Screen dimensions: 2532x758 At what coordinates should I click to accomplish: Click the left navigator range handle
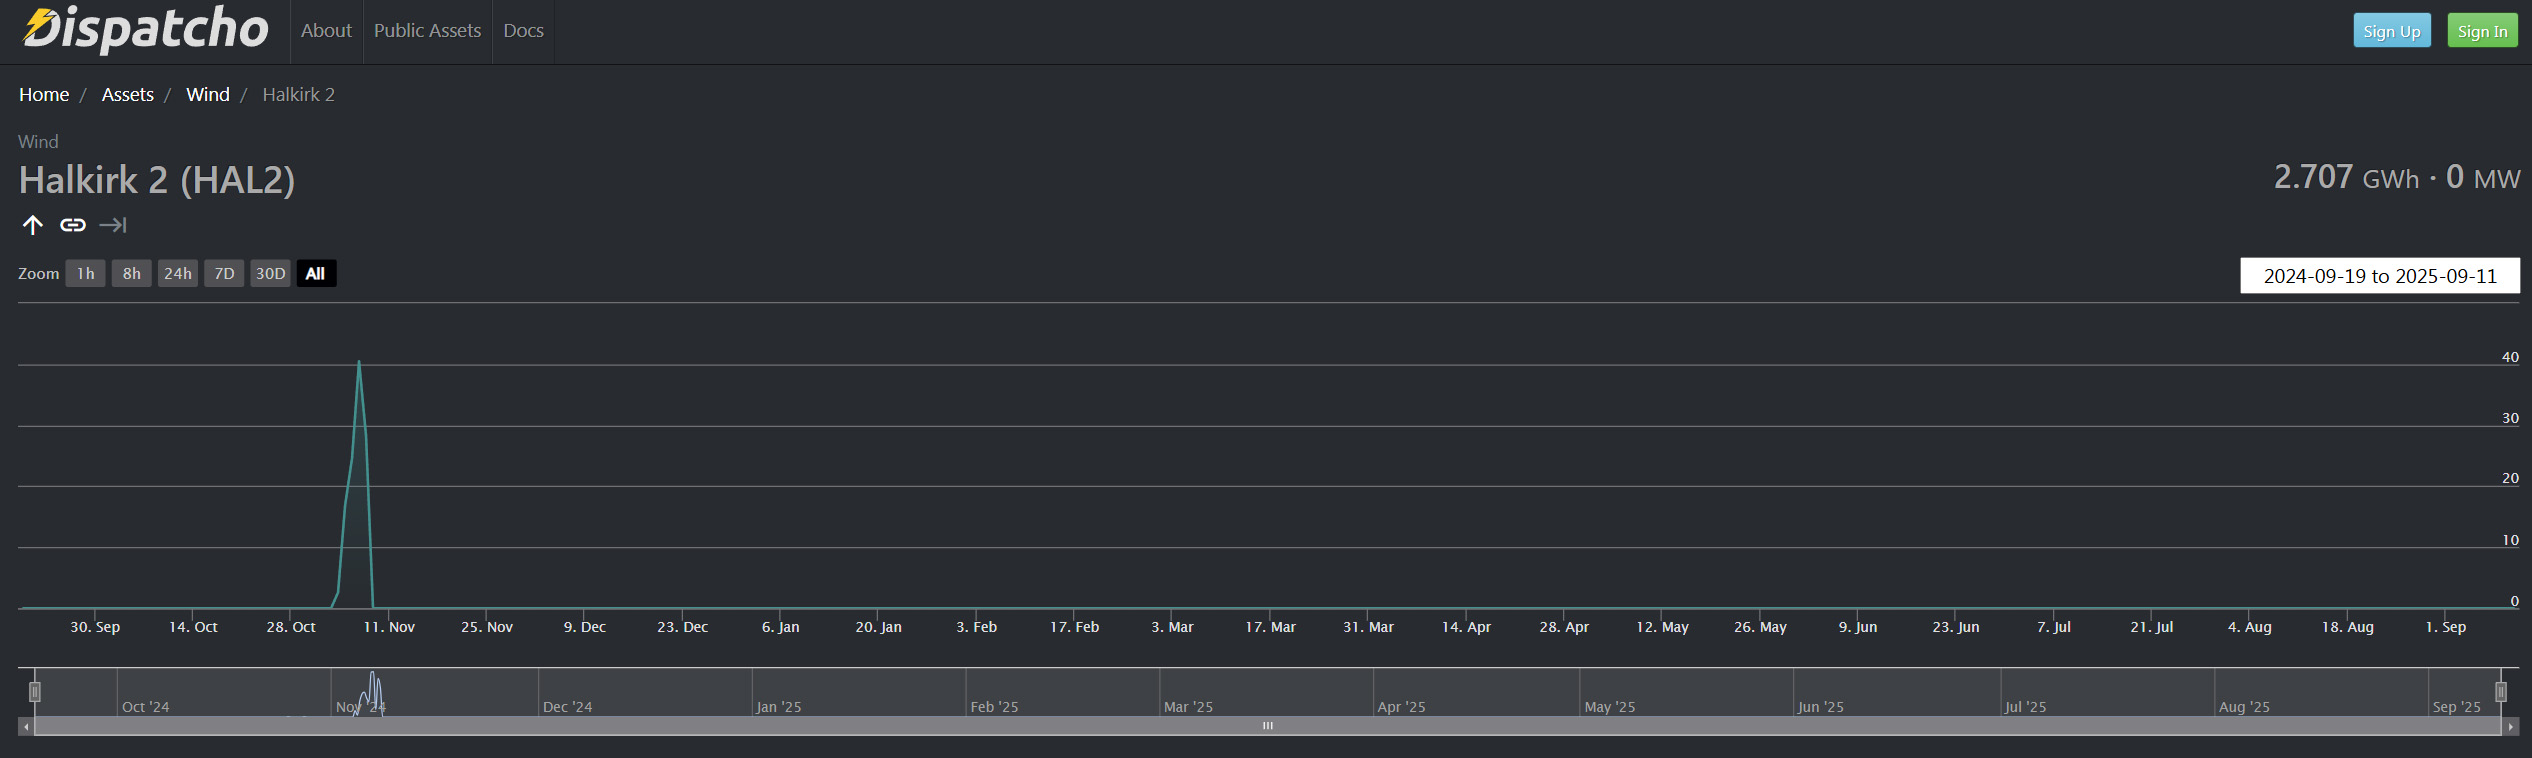click(x=35, y=692)
